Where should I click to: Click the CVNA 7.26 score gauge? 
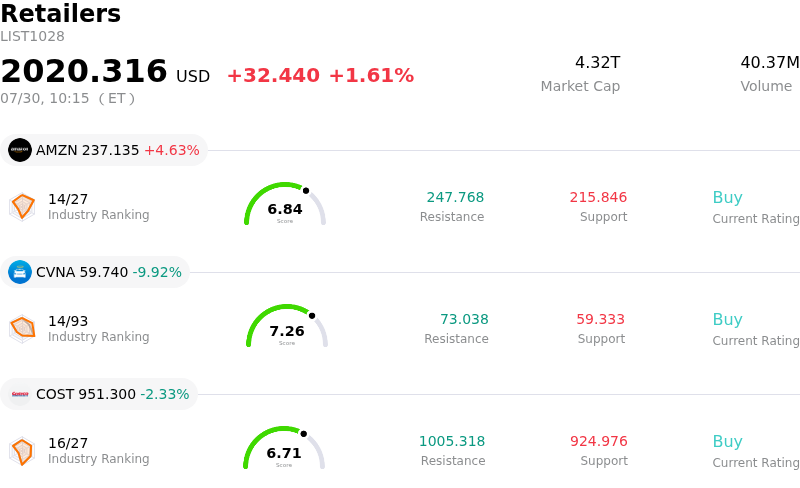pyautogui.click(x=287, y=326)
